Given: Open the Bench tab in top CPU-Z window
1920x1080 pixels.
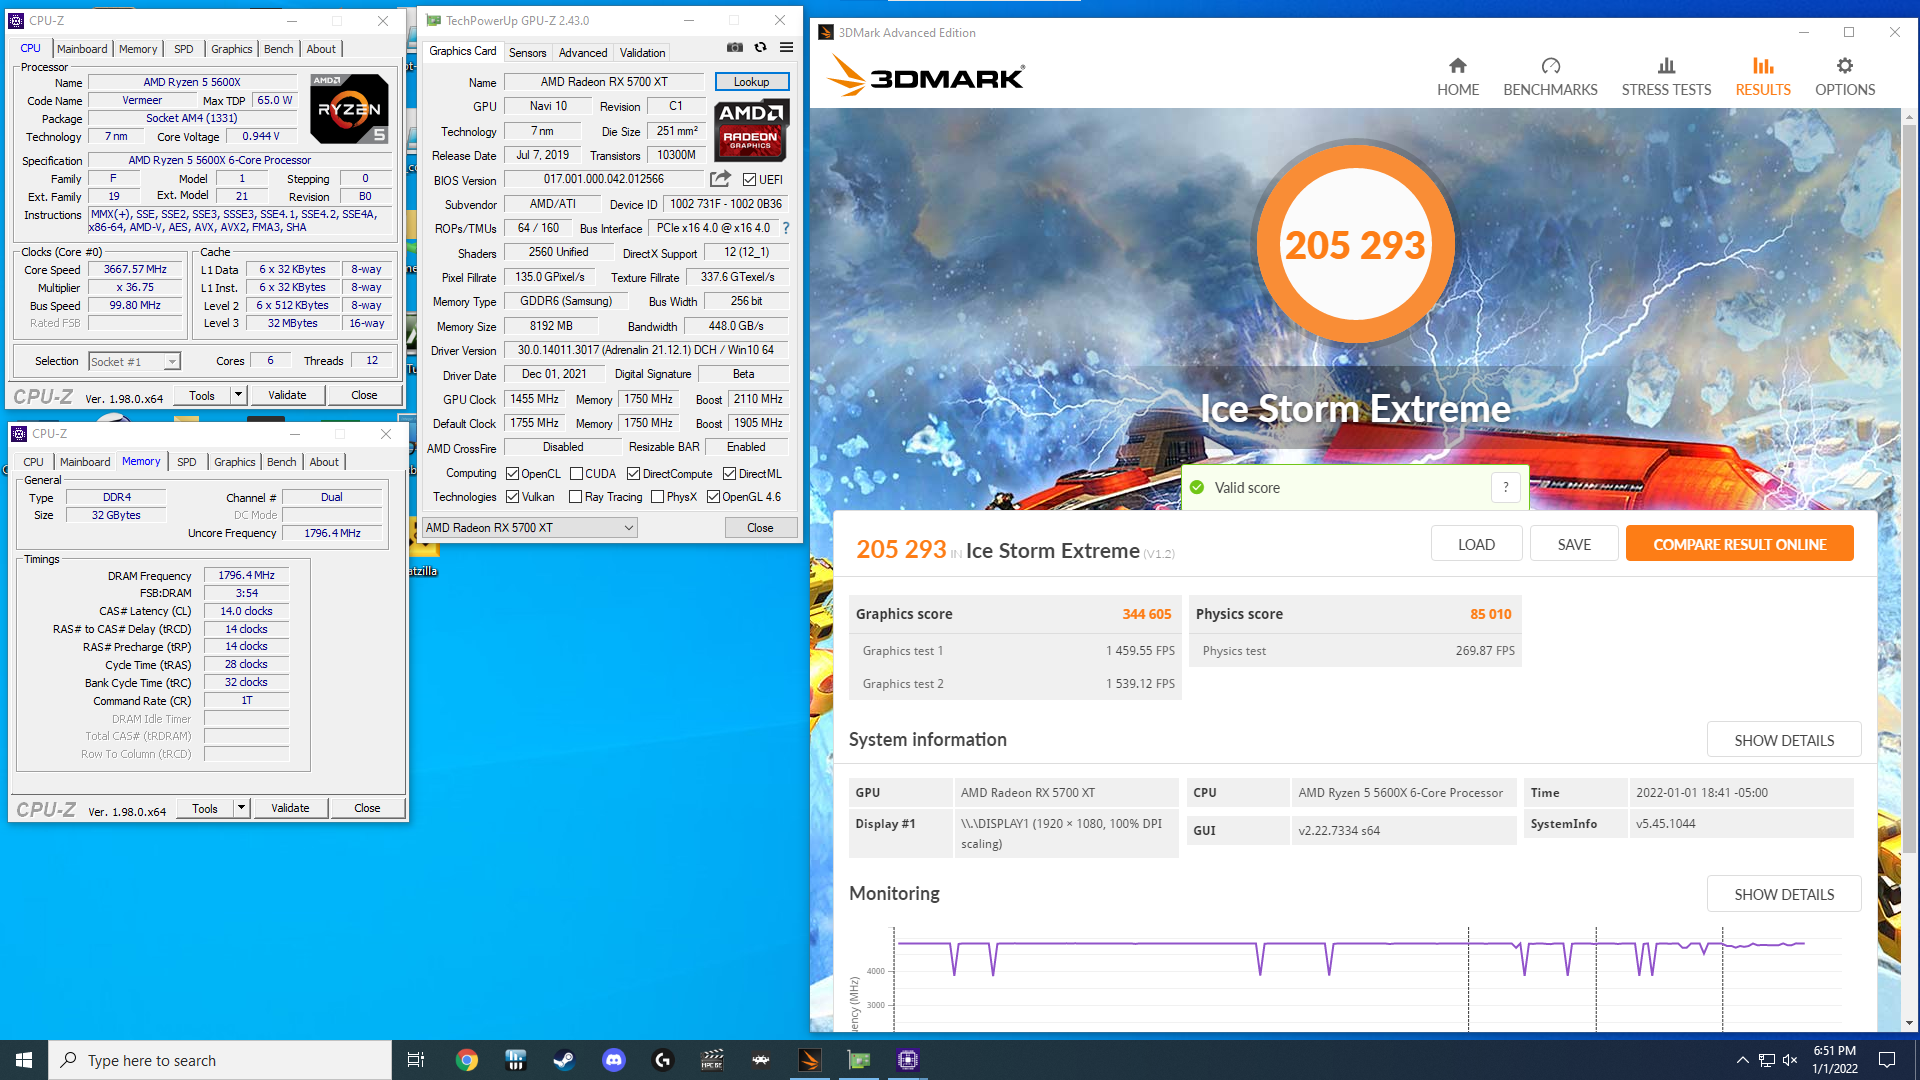Looking at the screenshot, I should point(279,49).
